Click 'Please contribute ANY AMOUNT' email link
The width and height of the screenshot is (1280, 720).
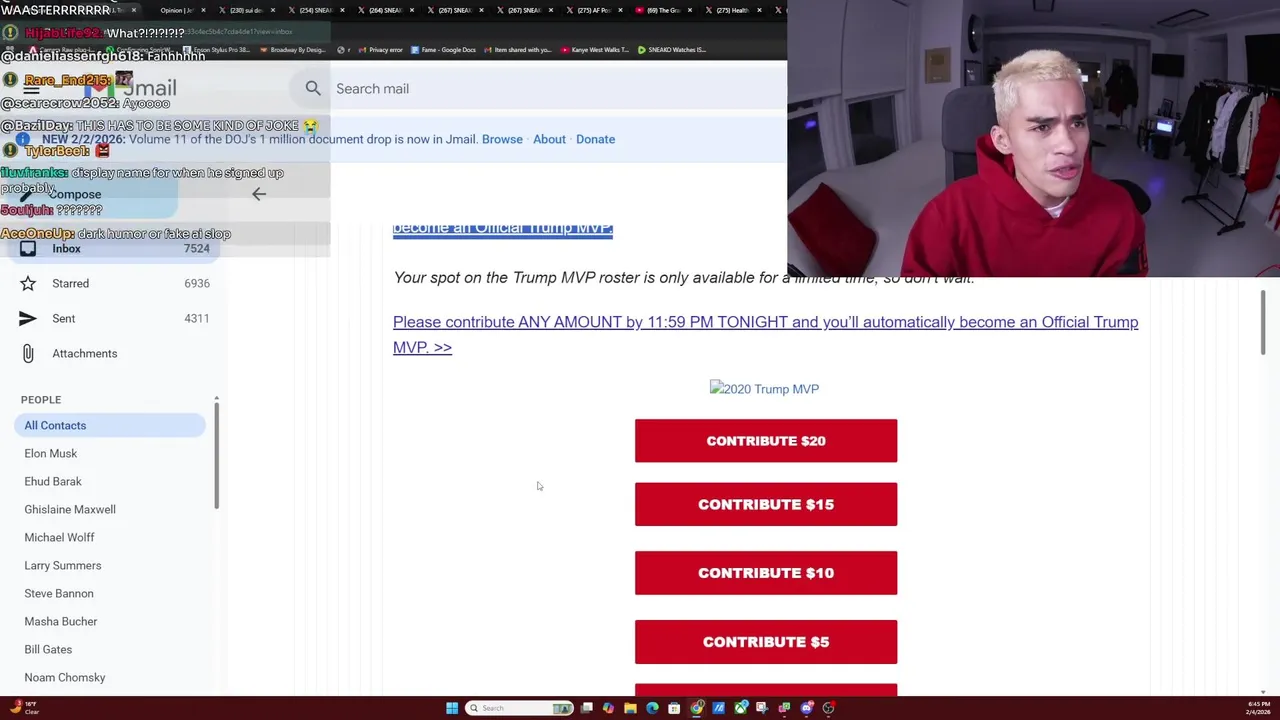tap(765, 334)
